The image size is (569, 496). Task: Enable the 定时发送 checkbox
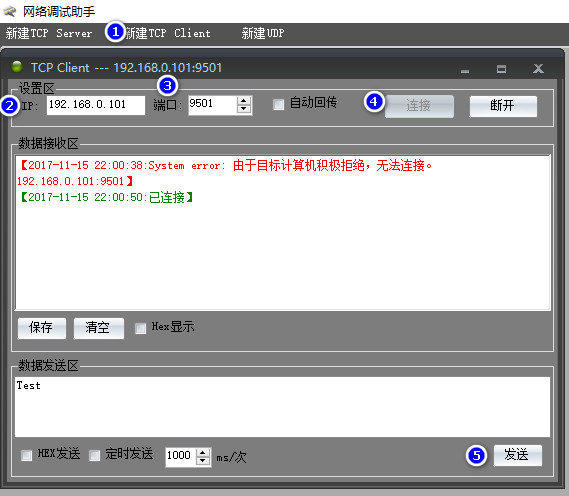[x=94, y=455]
